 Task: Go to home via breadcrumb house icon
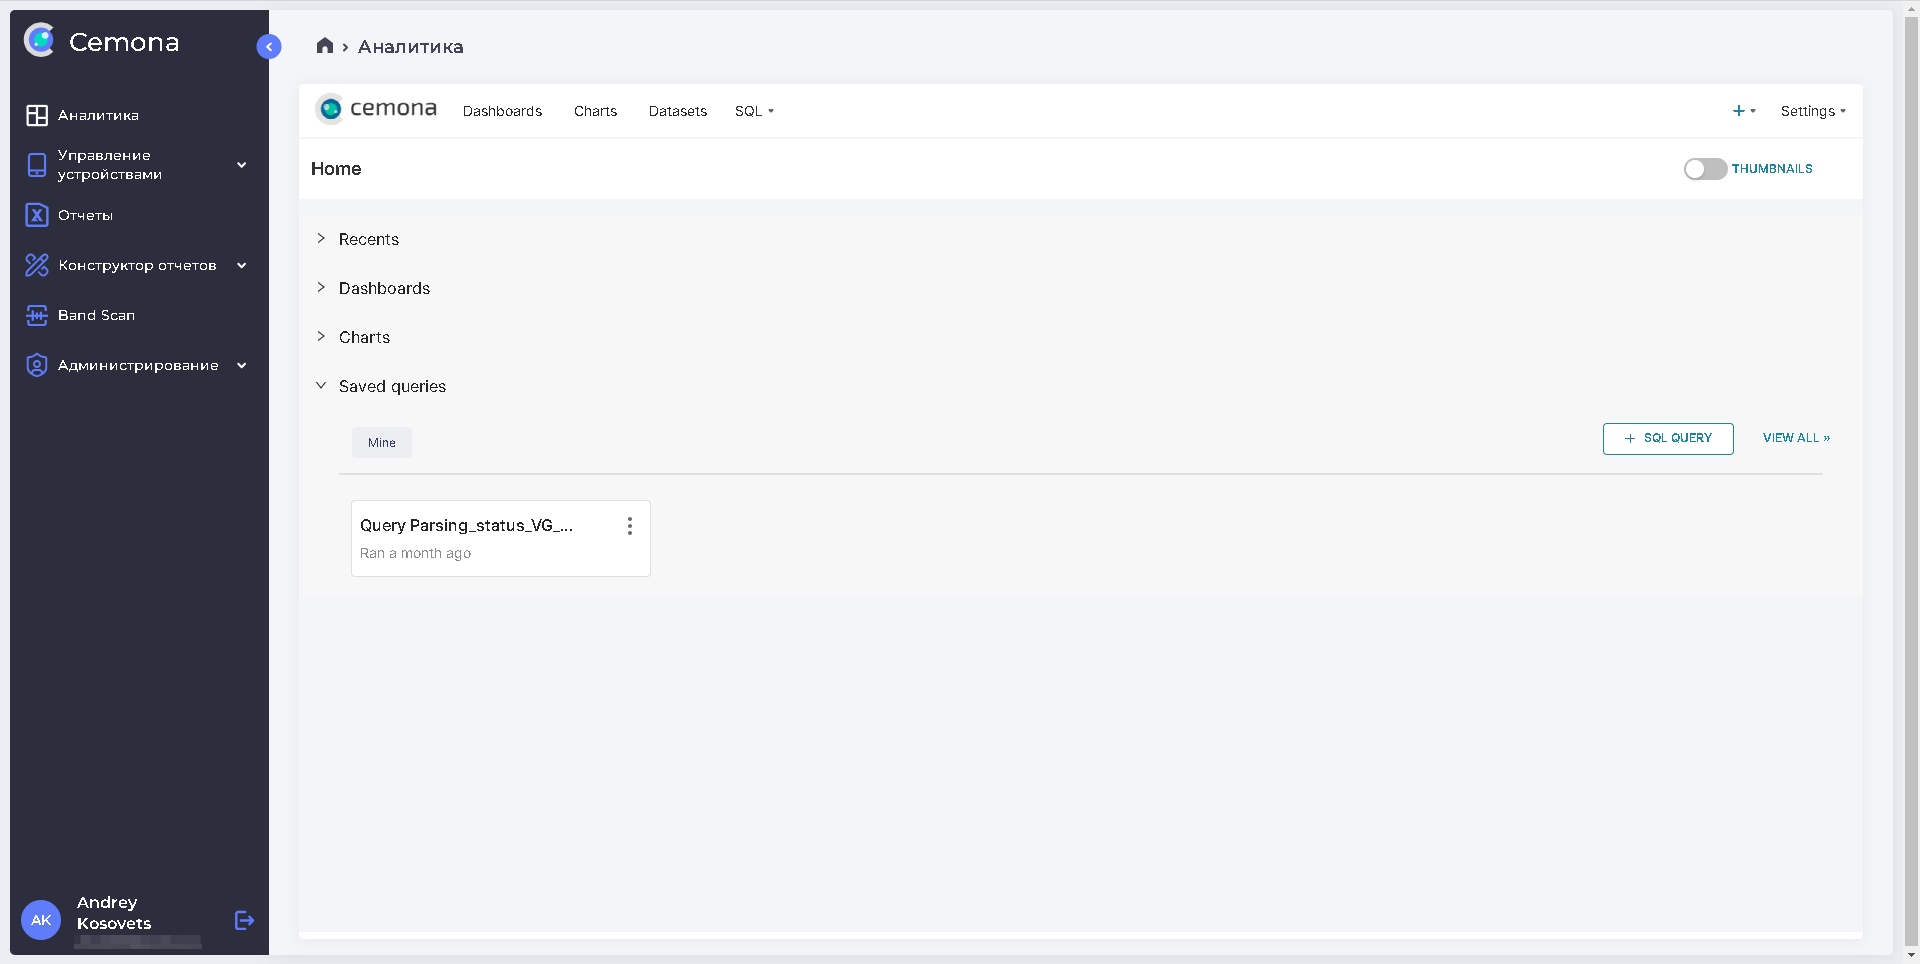tap(325, 46)
